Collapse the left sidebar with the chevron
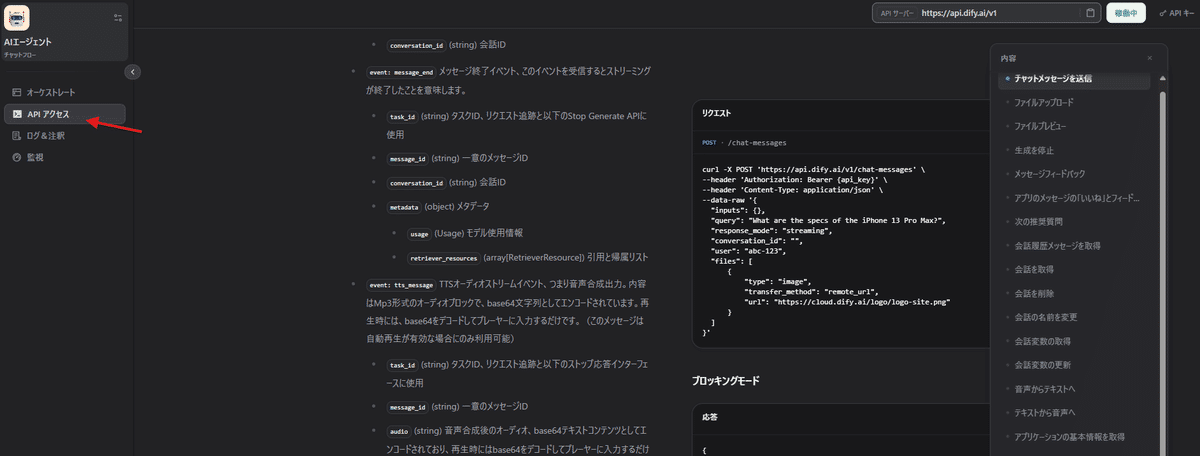 [x=133, y=72]
